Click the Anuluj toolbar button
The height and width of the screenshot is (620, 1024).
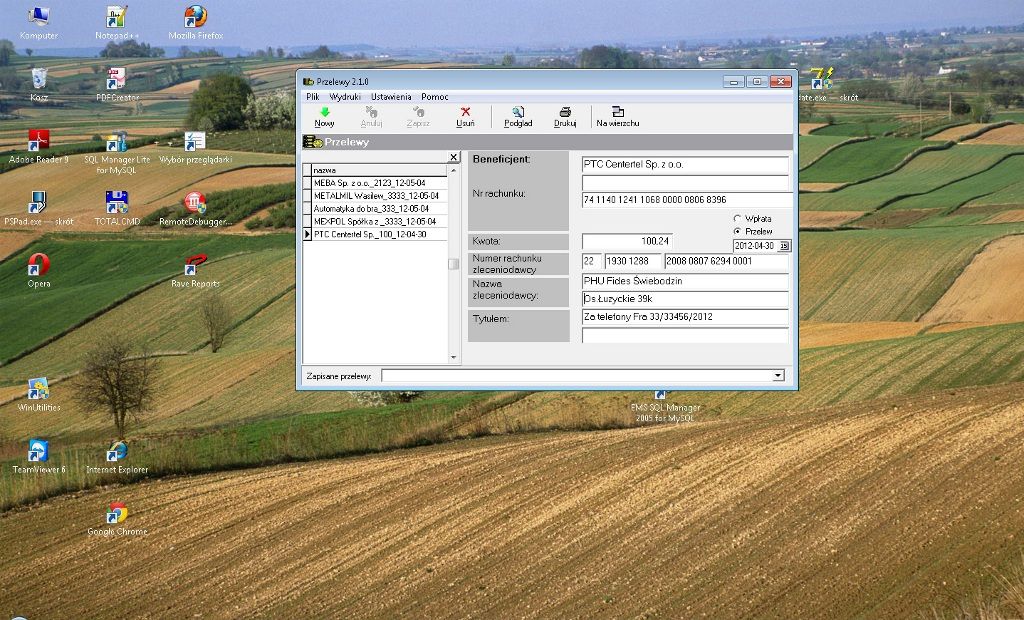(x=371, y=117)
